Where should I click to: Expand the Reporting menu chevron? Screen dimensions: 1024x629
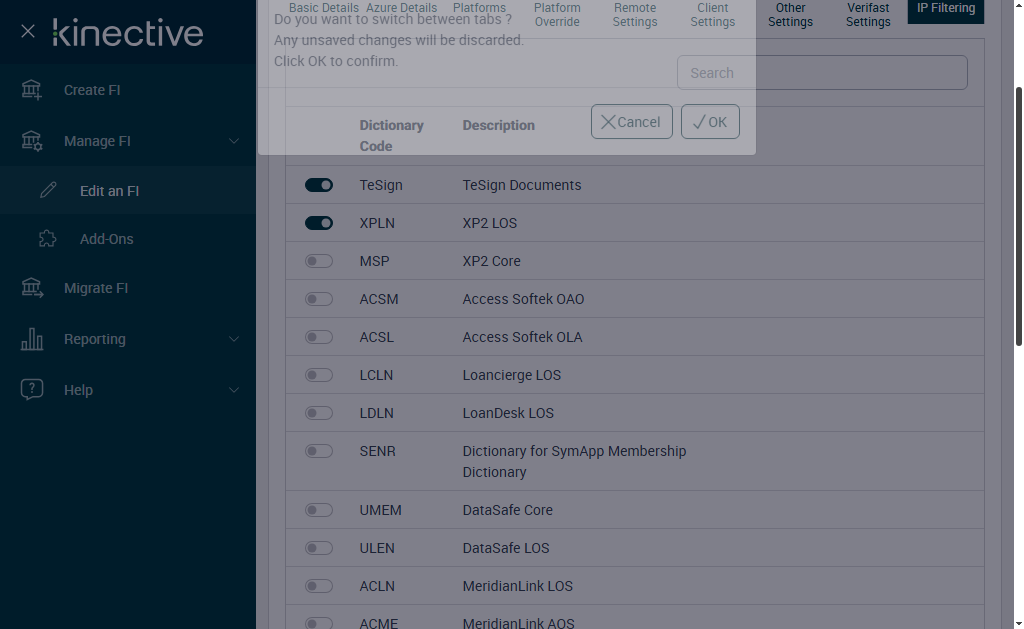pos(233,339)
